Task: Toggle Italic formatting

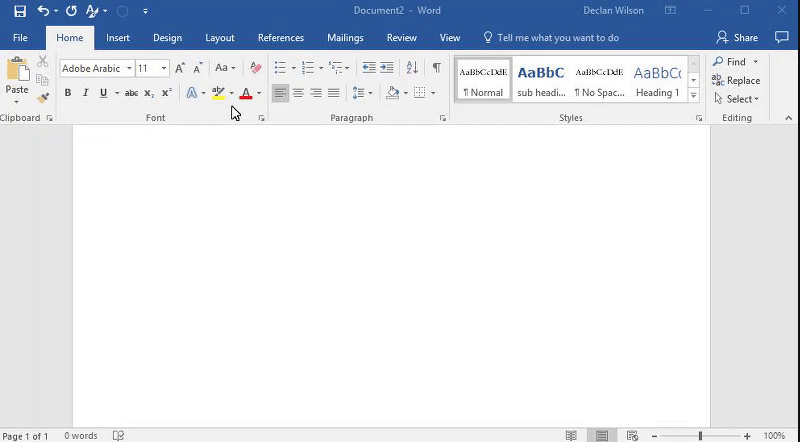Action: [85, 93]
